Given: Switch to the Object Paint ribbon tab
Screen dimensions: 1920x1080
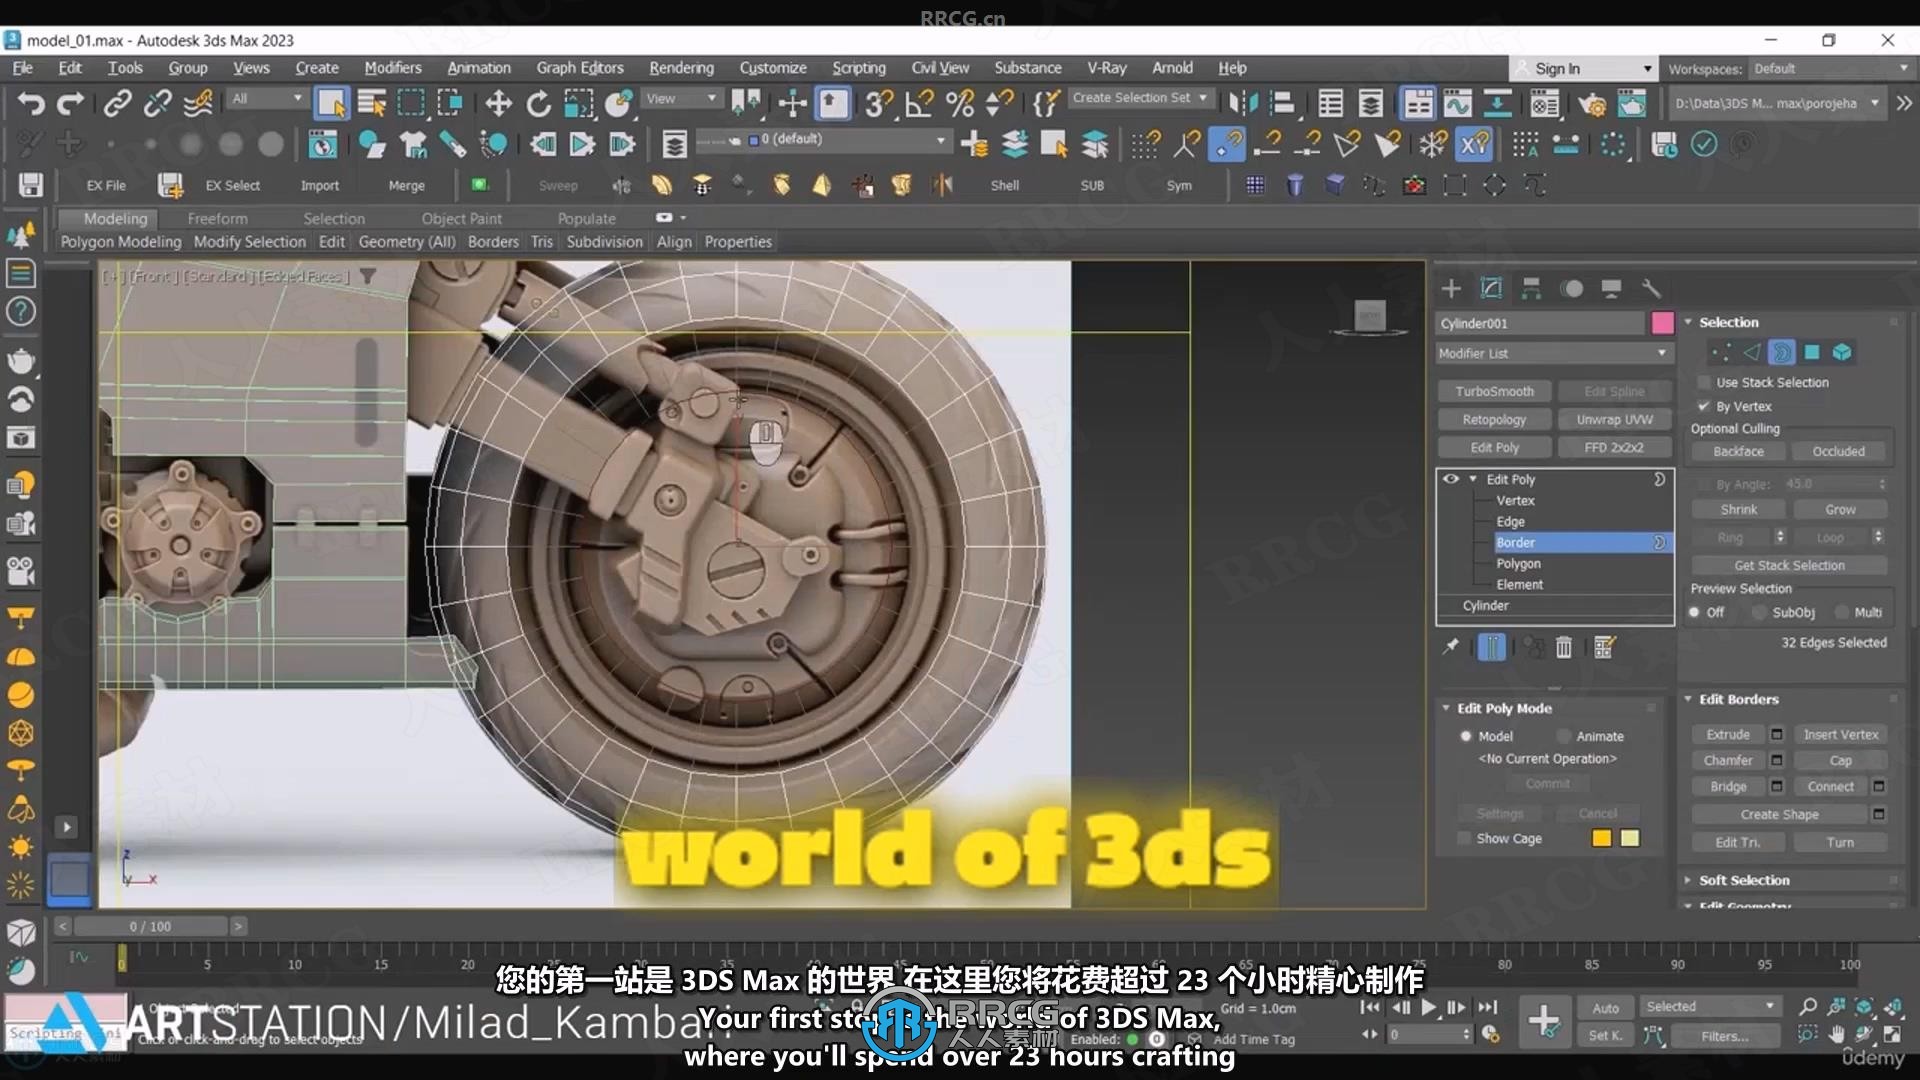Looking at the screenshot, I should click(461, 218).
